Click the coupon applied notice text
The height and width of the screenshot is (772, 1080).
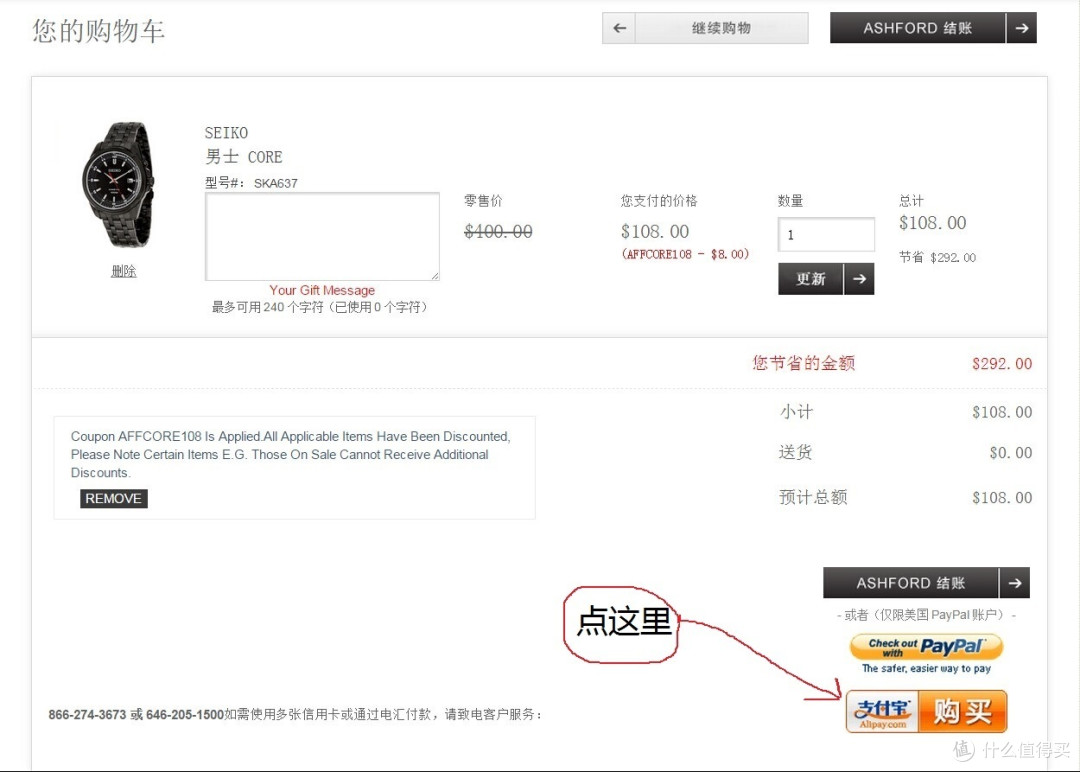coord(291,455)
